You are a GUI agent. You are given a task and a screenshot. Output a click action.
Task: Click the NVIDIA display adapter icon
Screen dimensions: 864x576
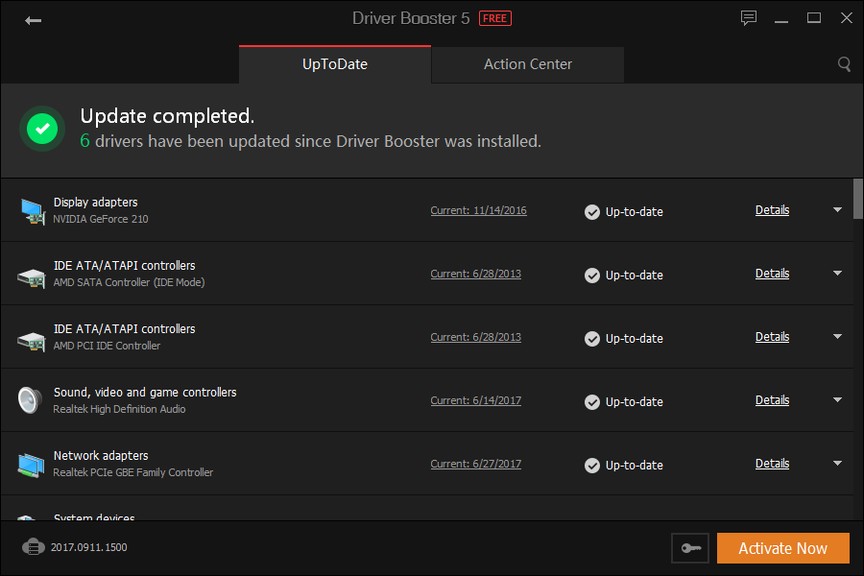(32, 211)
